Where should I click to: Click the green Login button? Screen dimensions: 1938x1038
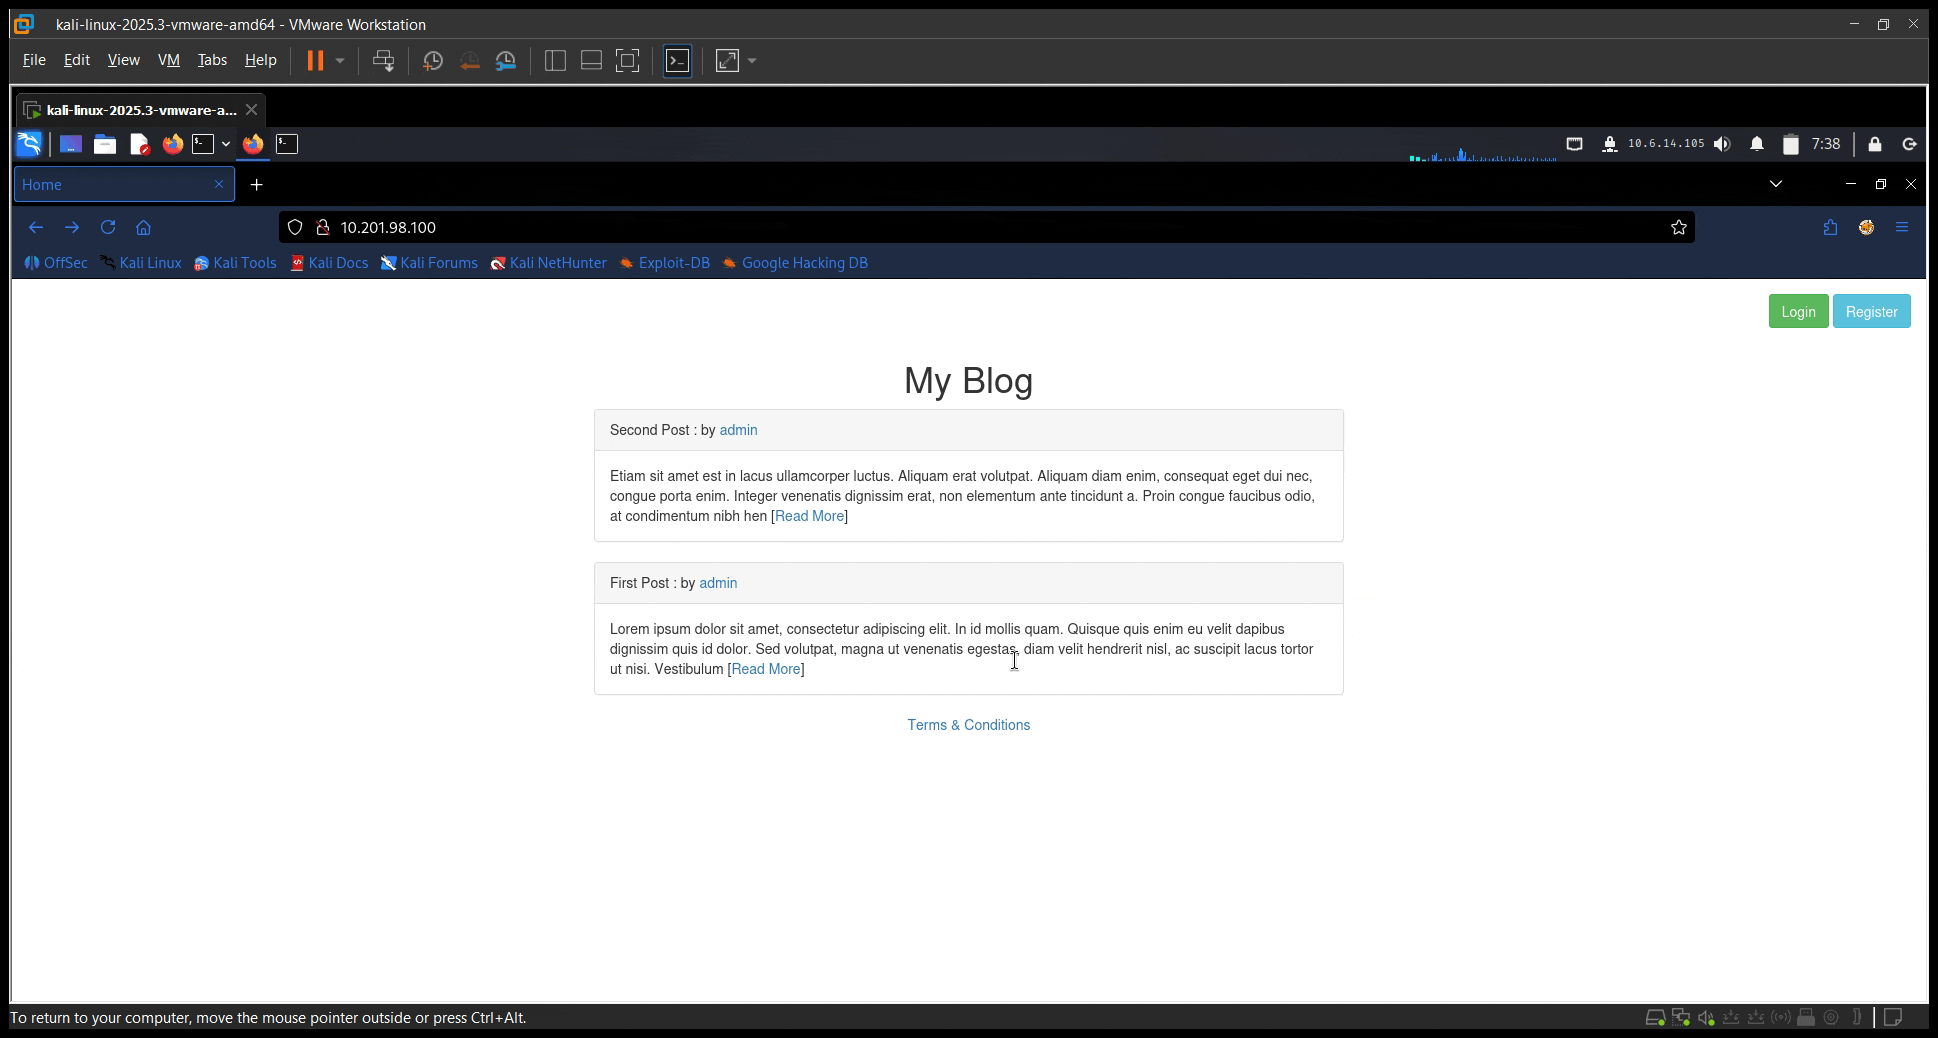[x=1797, y=312]
